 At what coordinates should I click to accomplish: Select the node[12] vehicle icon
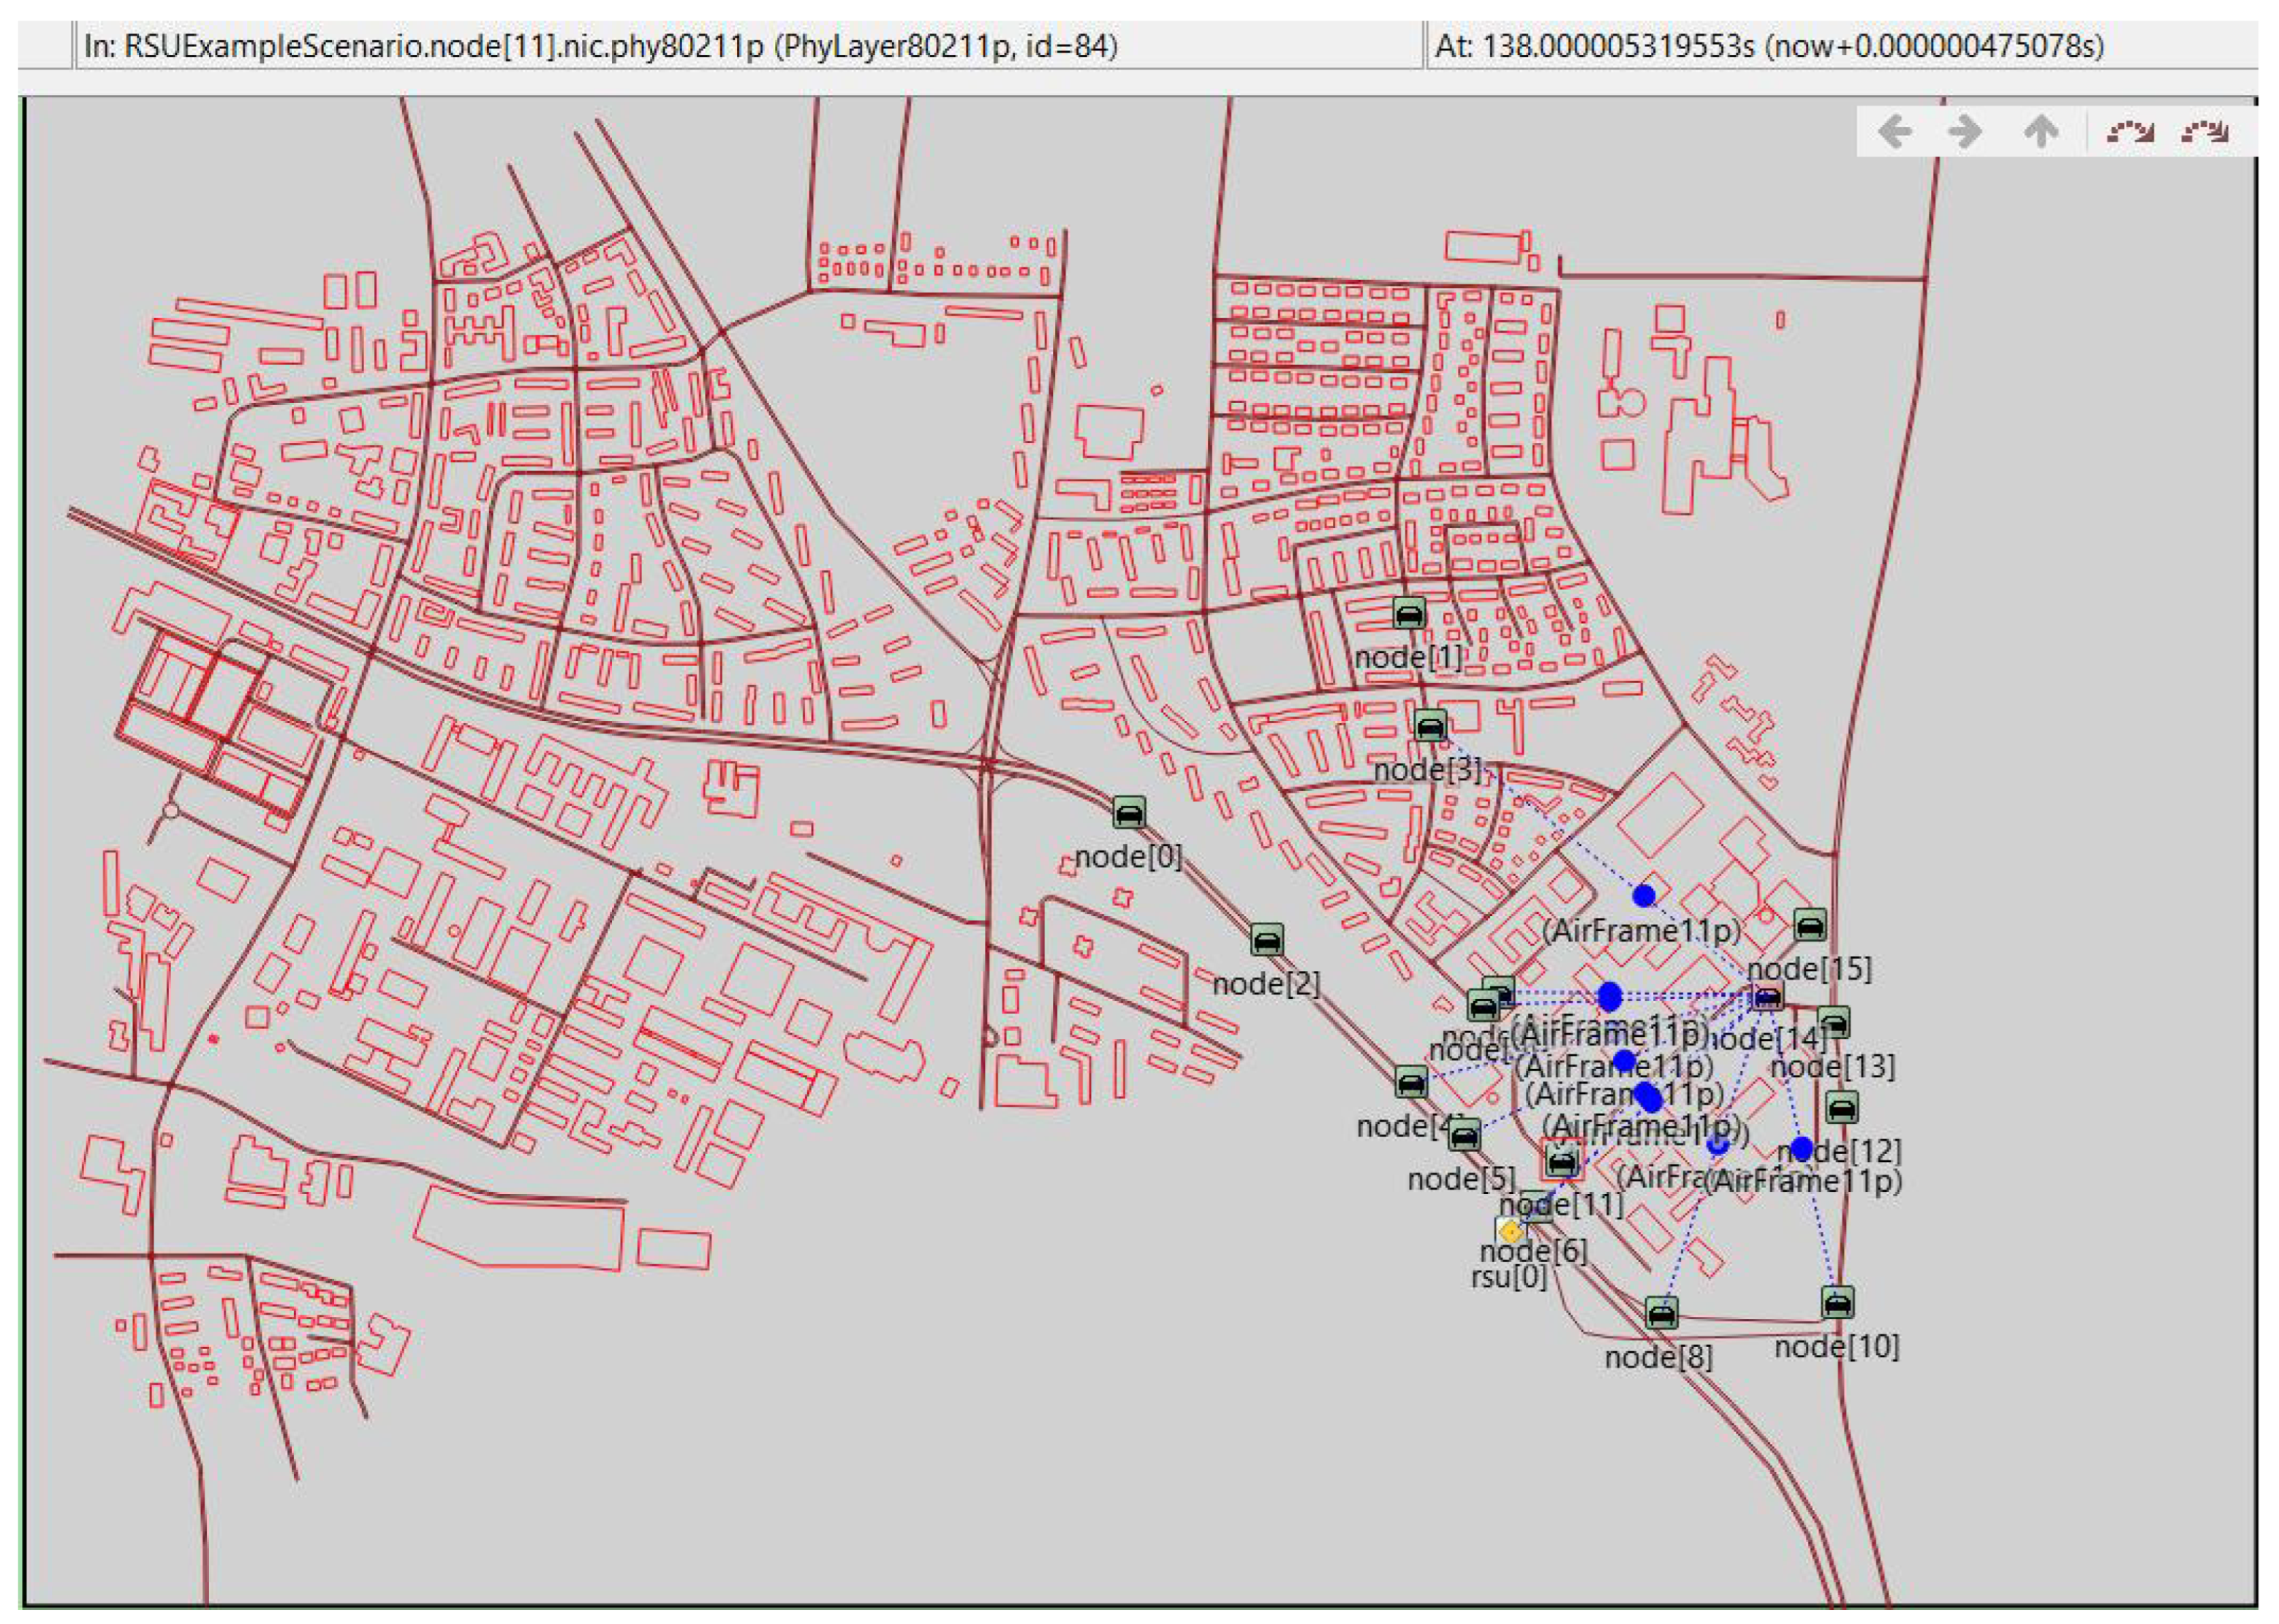click(1841, 1107)
